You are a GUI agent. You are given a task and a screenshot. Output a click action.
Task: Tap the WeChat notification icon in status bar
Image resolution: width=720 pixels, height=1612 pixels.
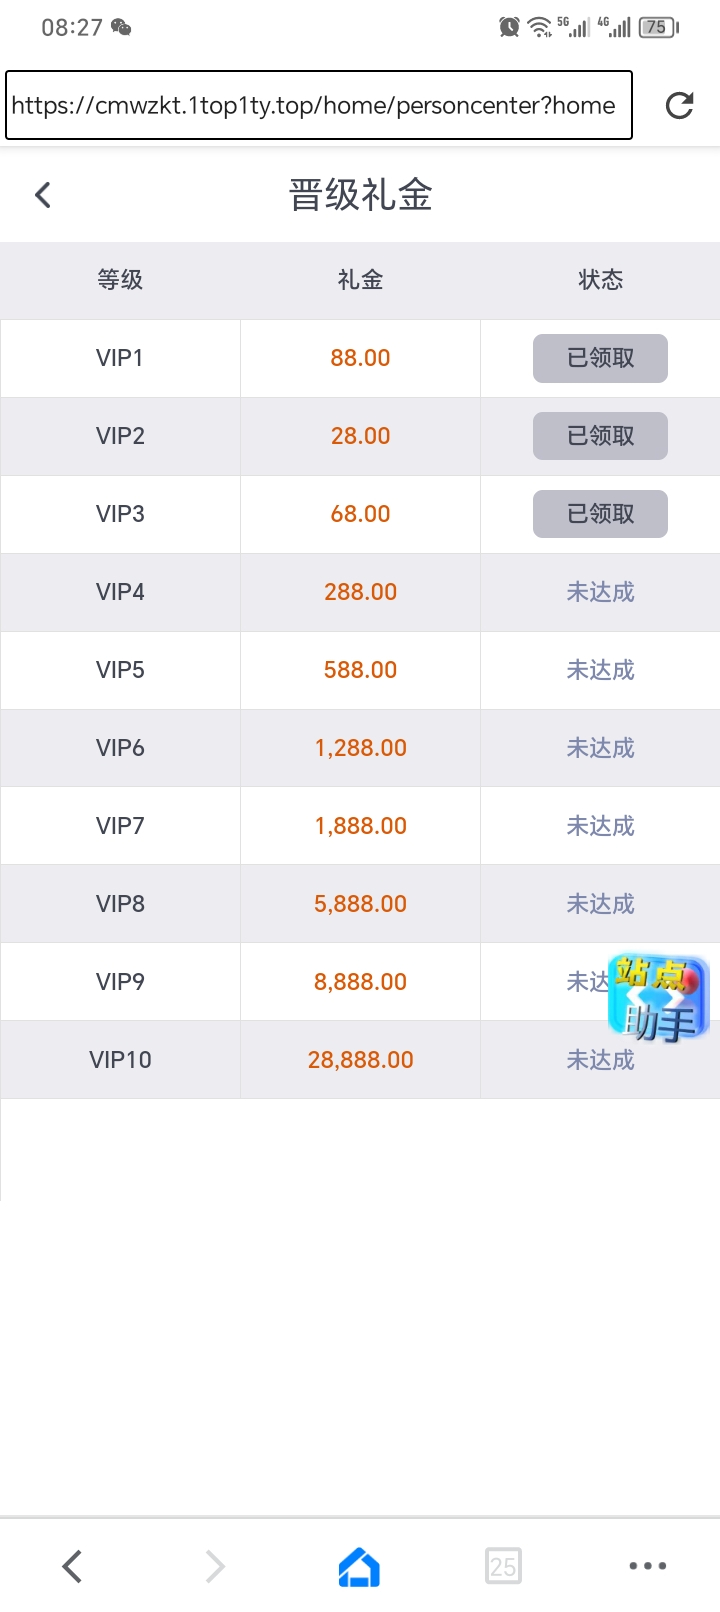(121, 27)
